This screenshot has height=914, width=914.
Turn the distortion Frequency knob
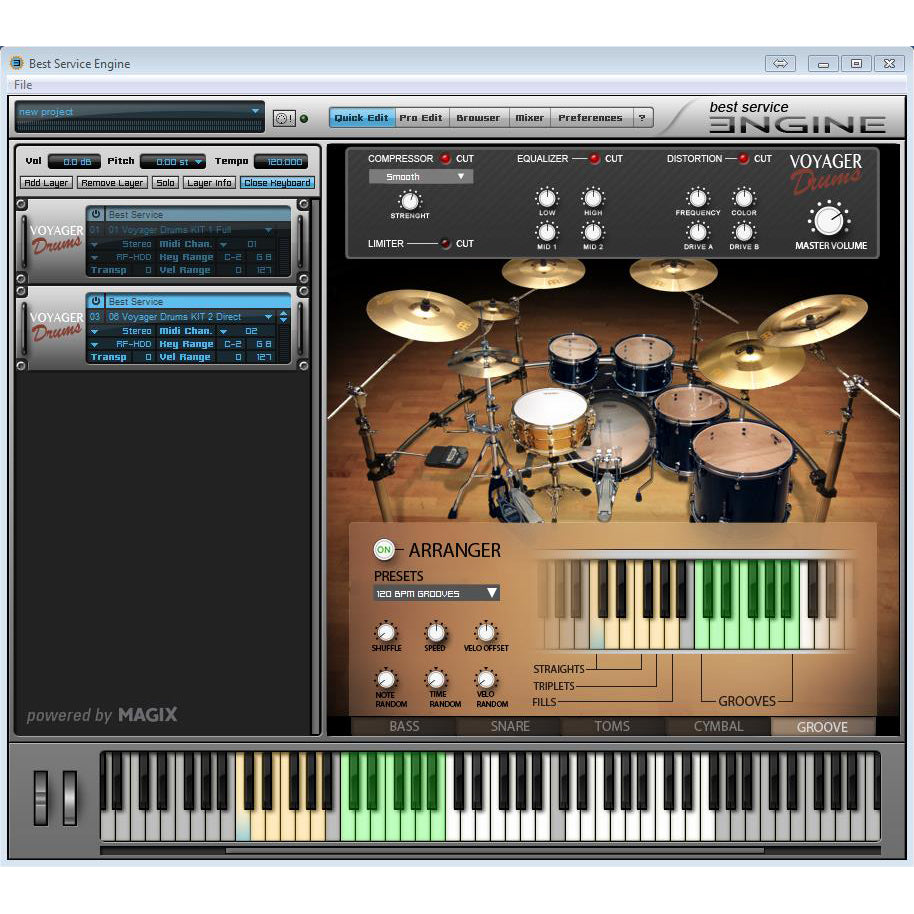(x=697, y=198)
